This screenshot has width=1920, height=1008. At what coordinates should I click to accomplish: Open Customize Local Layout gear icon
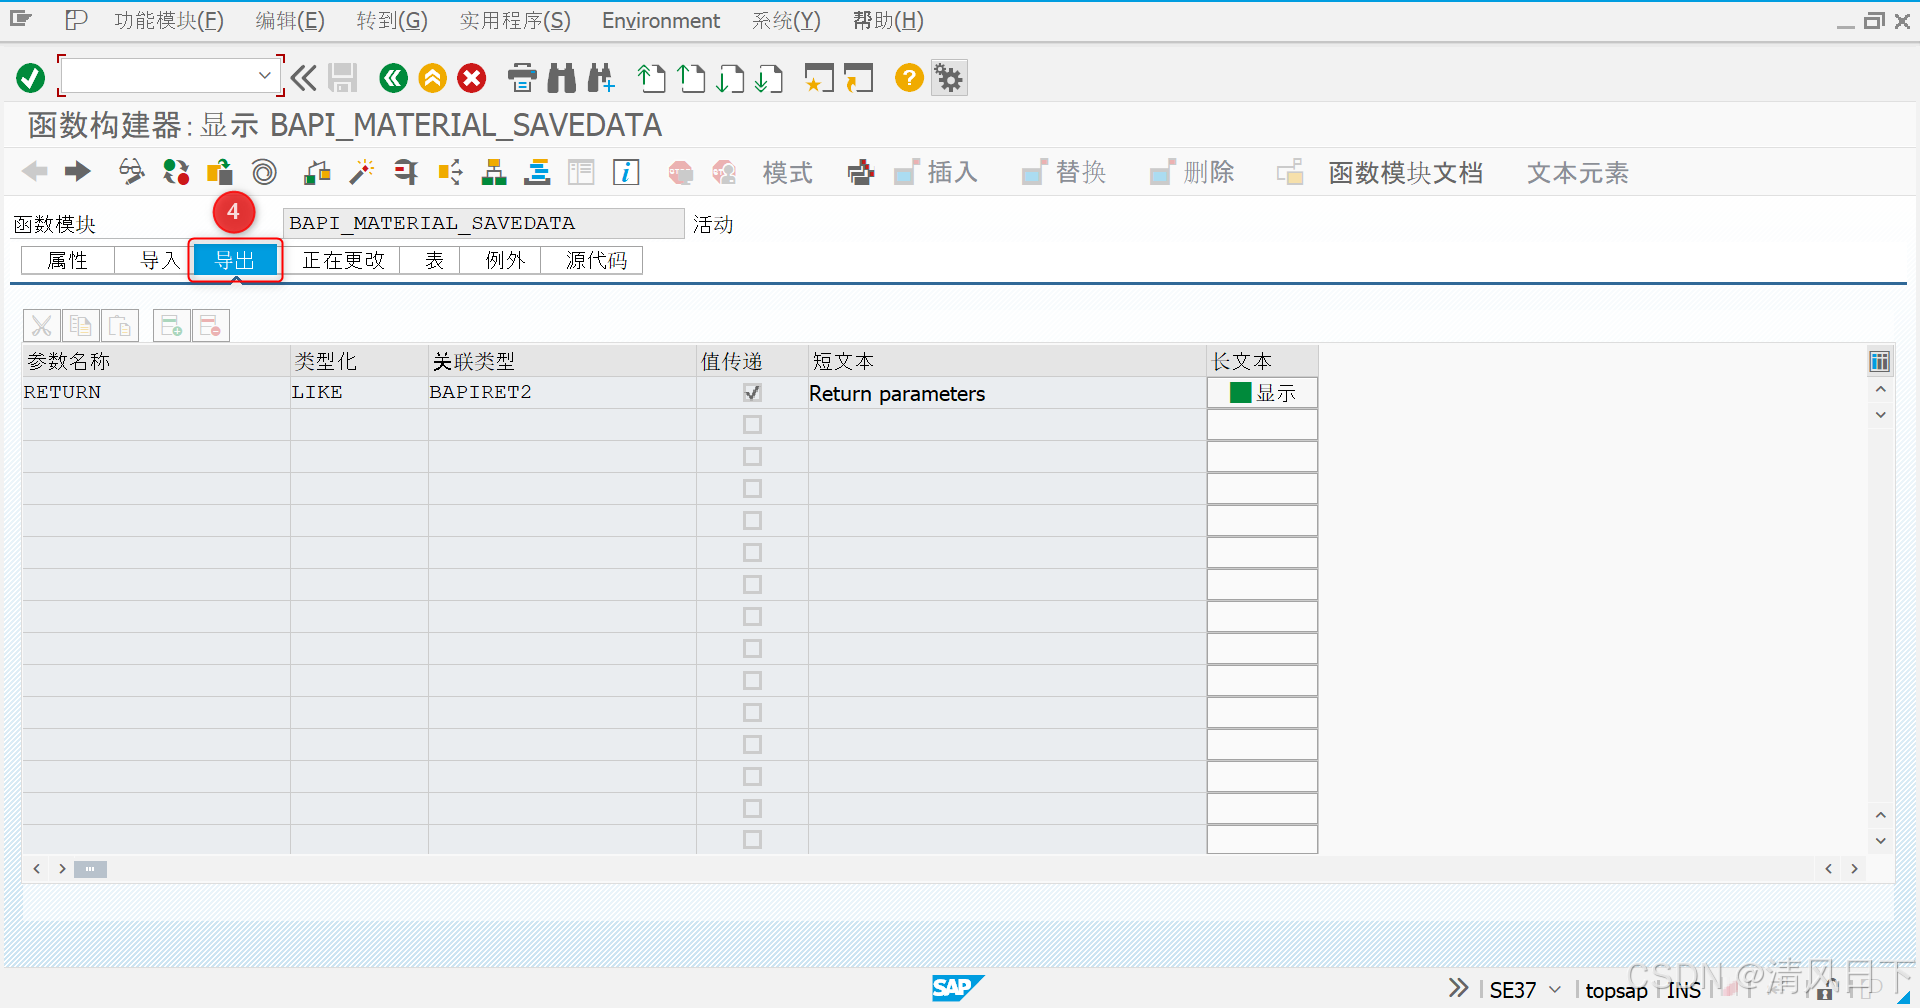(x=949, y=77)
